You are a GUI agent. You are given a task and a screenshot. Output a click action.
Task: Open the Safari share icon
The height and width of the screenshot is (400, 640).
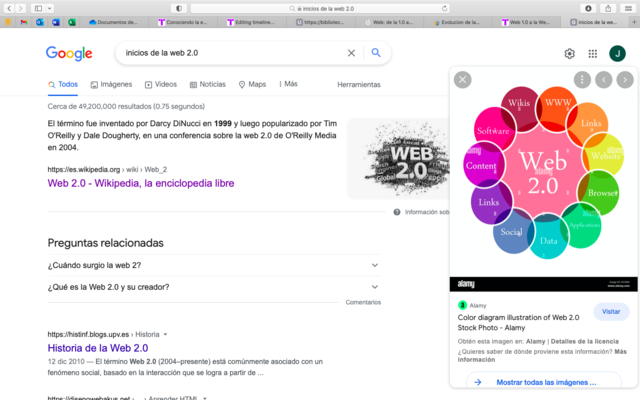coord(608,8)
